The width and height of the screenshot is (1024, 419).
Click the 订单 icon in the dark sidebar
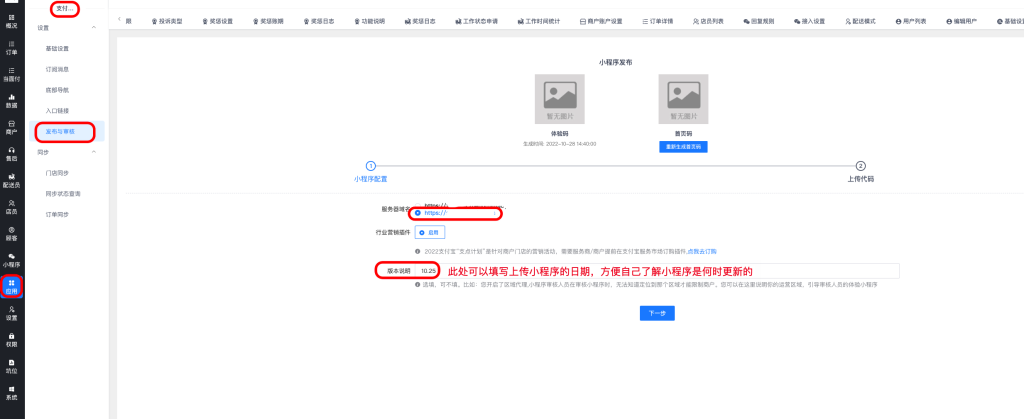[x=11, y=48]
